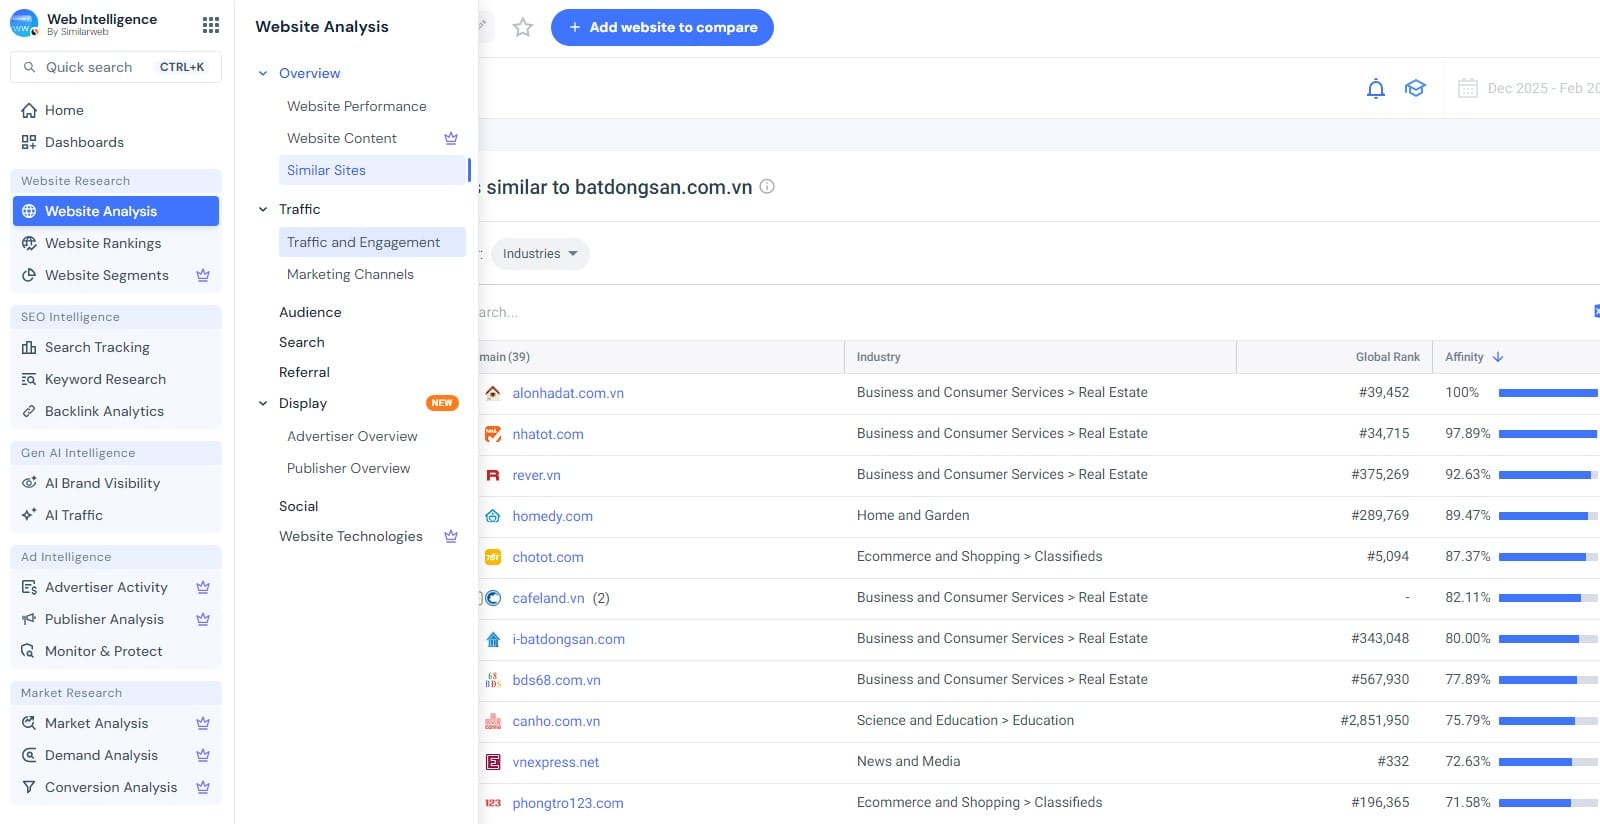Collapse the Traffic section chevron
The height and width of the screenshot is (824, 1600).
tap(263, 209)
